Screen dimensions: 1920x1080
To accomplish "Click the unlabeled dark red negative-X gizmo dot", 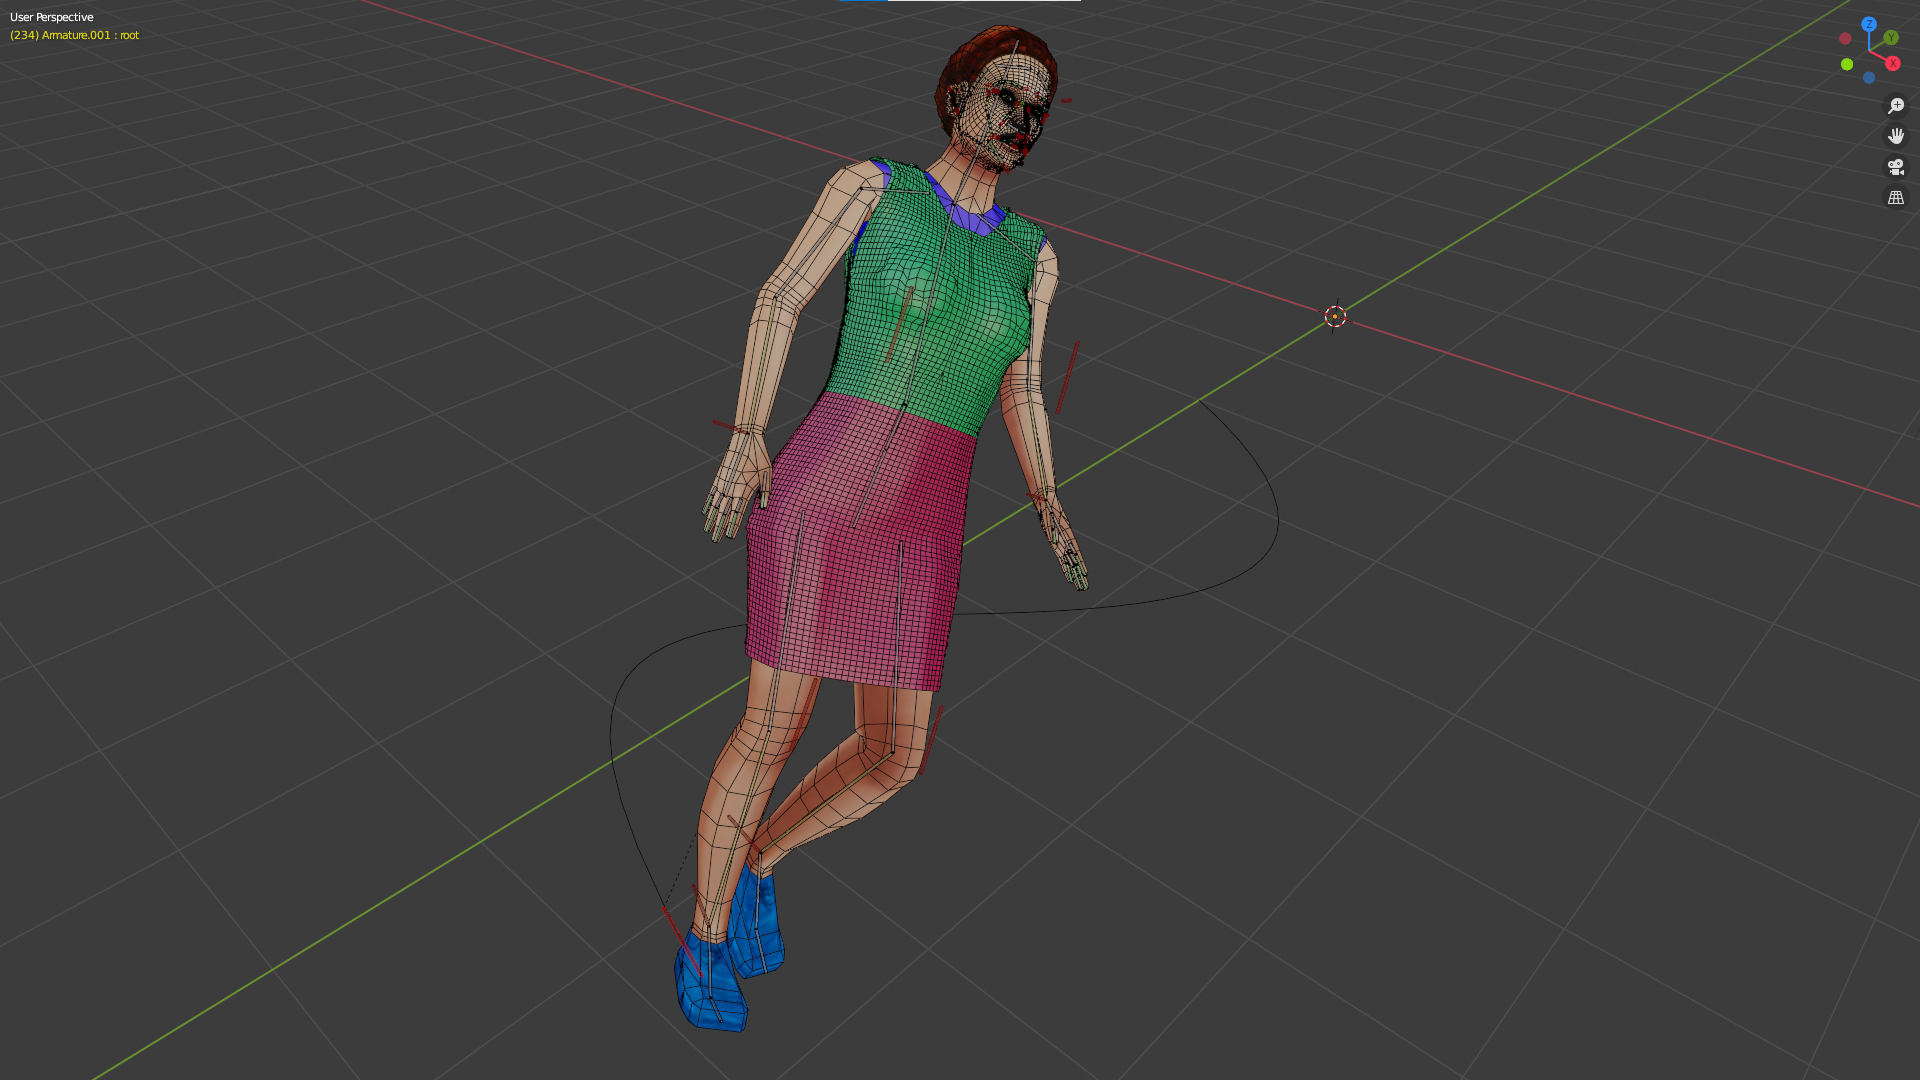I will [x=1845, y=39].
